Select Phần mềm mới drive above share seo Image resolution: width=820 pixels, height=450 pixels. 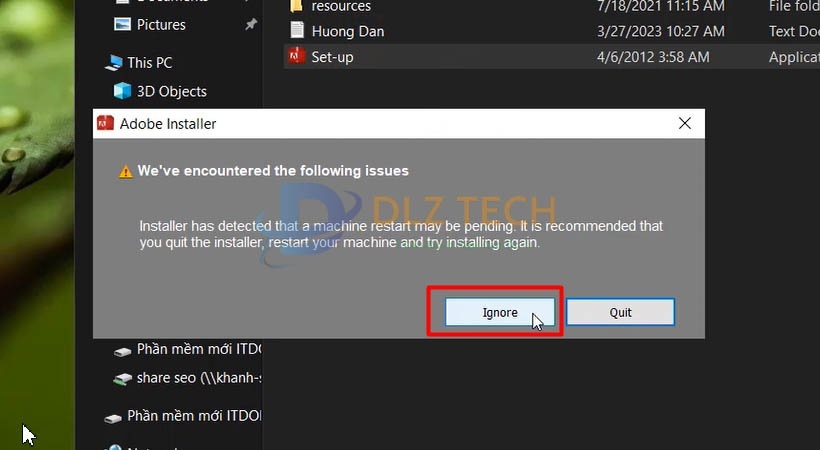tap(199, 349)
